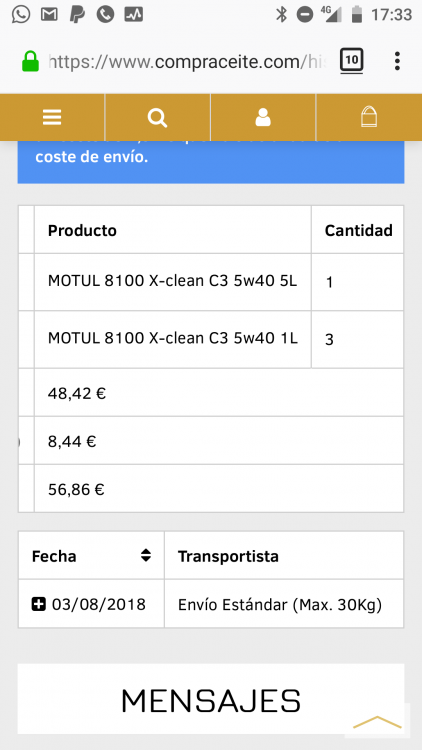
Task: Open browser tab switcher showing 10
Action: 352,61
